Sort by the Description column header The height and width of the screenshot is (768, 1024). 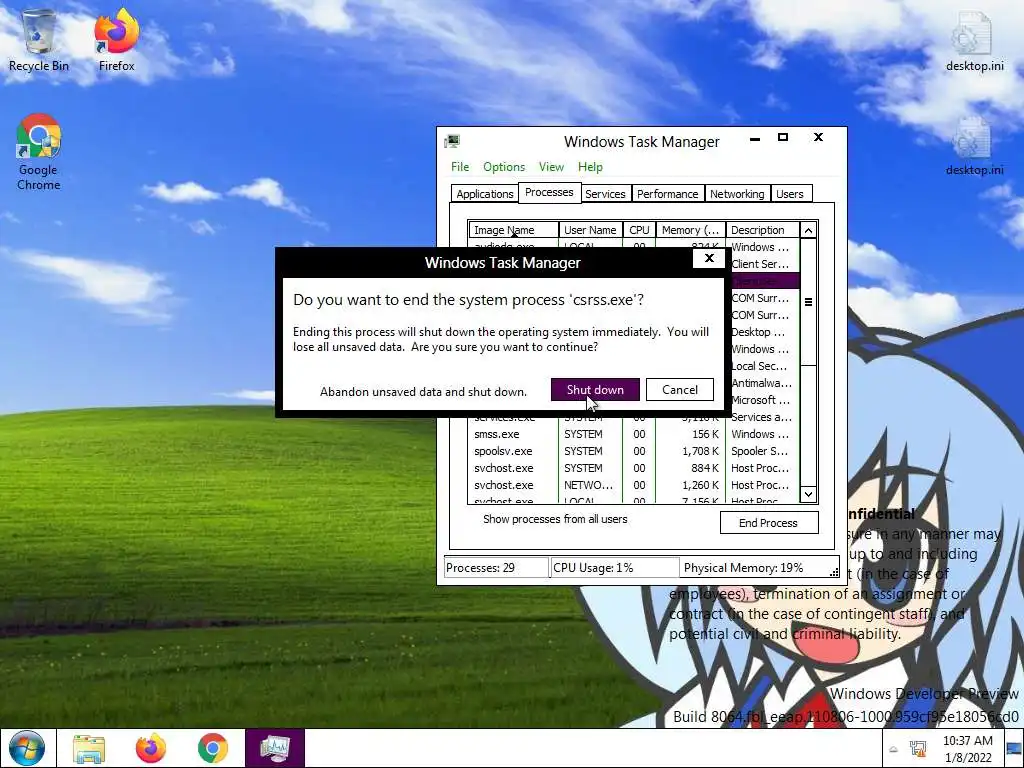point(762,230)
